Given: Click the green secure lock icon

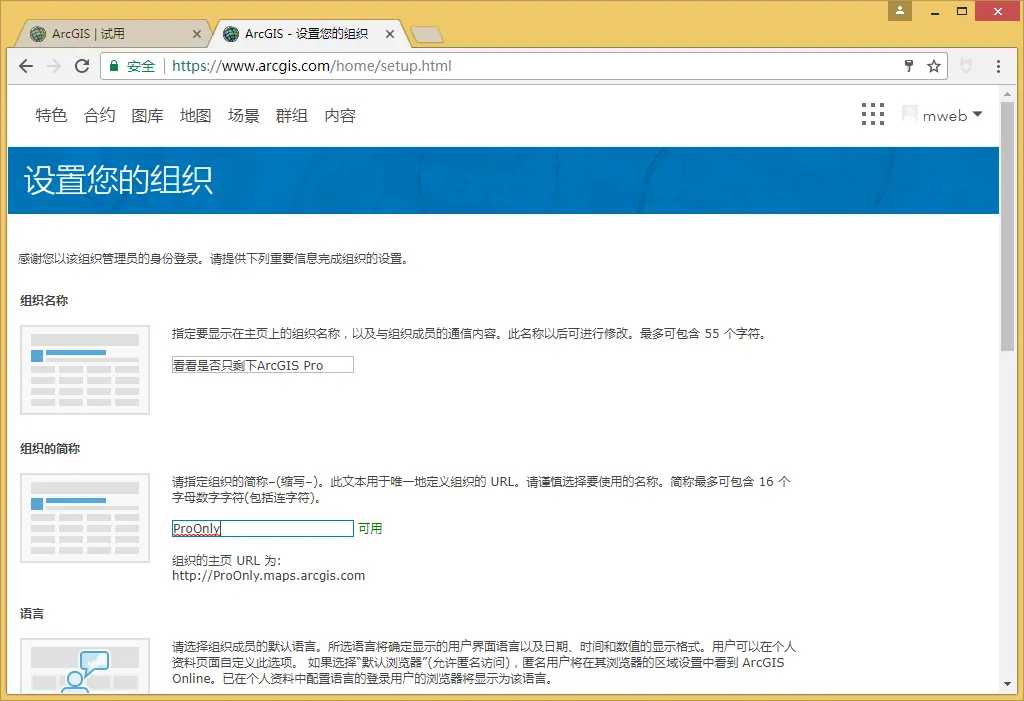Looking at the screenshot, I should (114, 66).
